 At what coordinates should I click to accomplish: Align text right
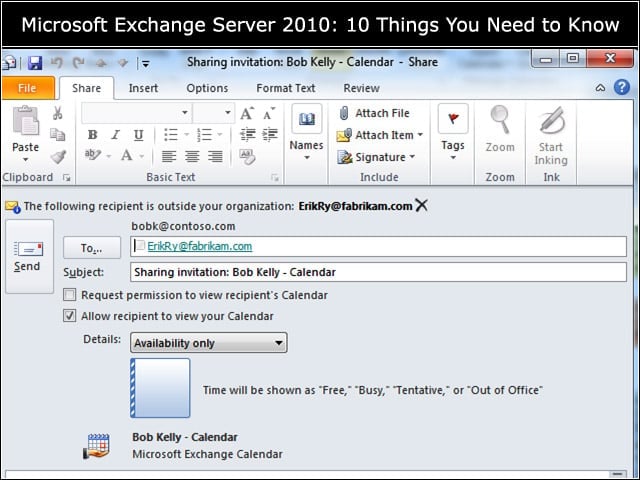click(215, 156)
